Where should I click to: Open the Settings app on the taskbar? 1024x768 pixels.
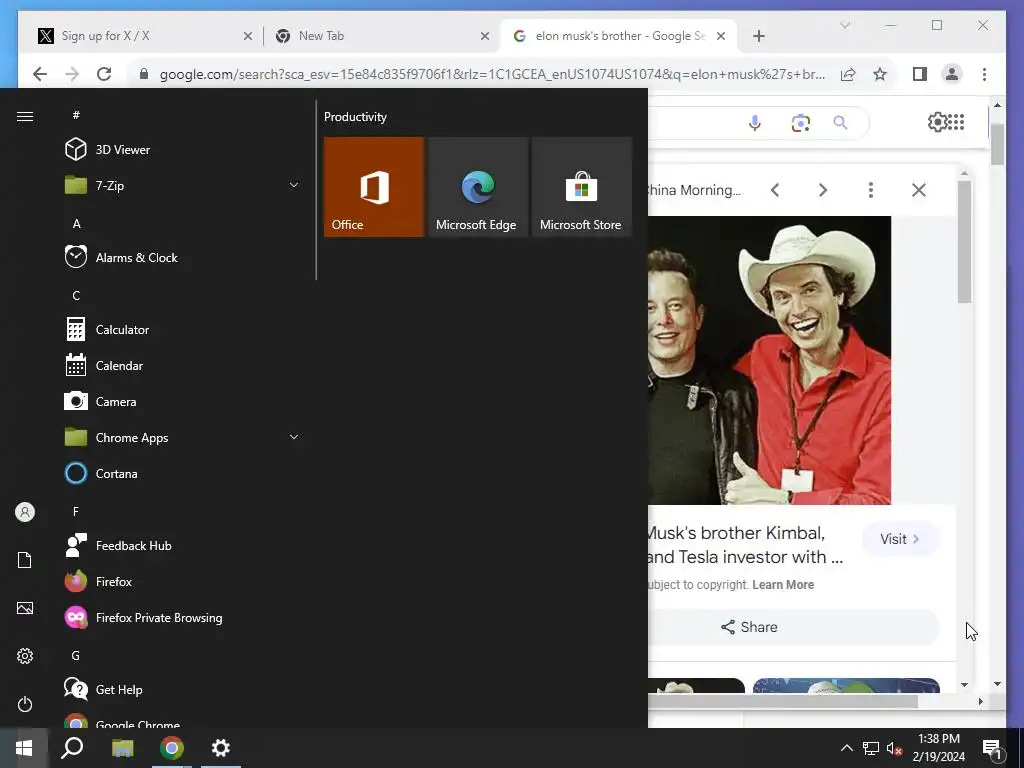click(x=221, y=748)
